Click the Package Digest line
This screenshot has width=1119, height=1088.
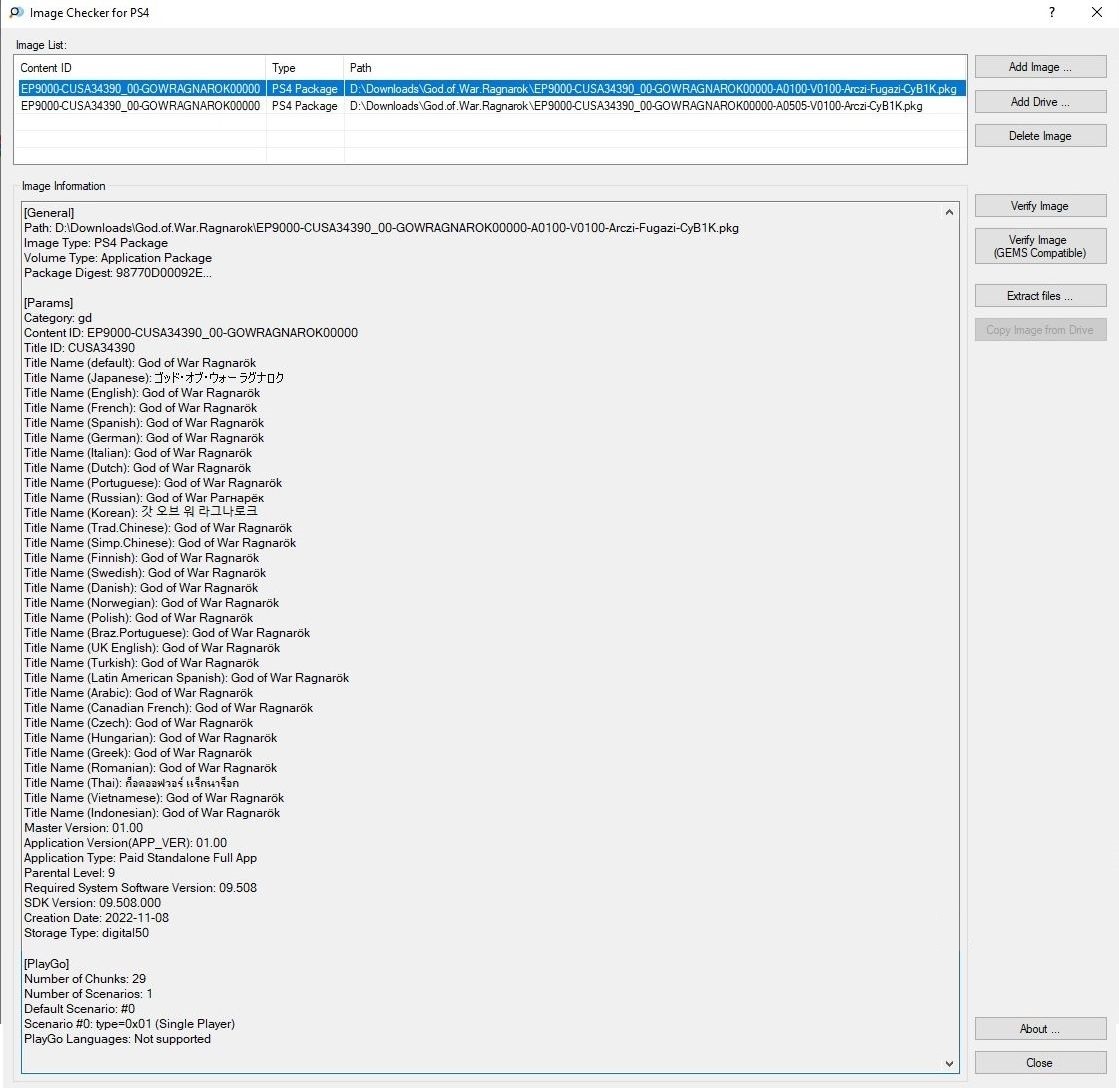pos(118,273)
